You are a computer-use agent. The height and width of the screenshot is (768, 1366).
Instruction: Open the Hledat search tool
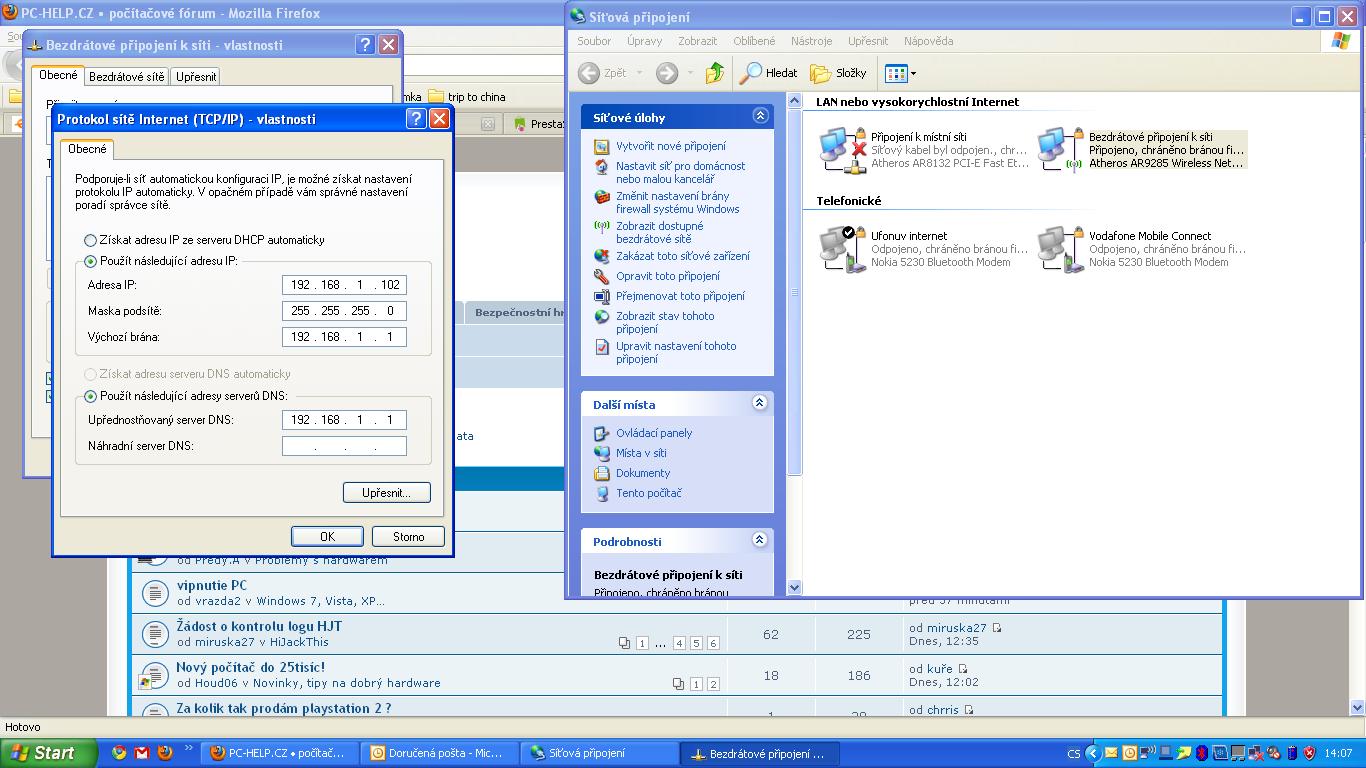coord(768,73)
